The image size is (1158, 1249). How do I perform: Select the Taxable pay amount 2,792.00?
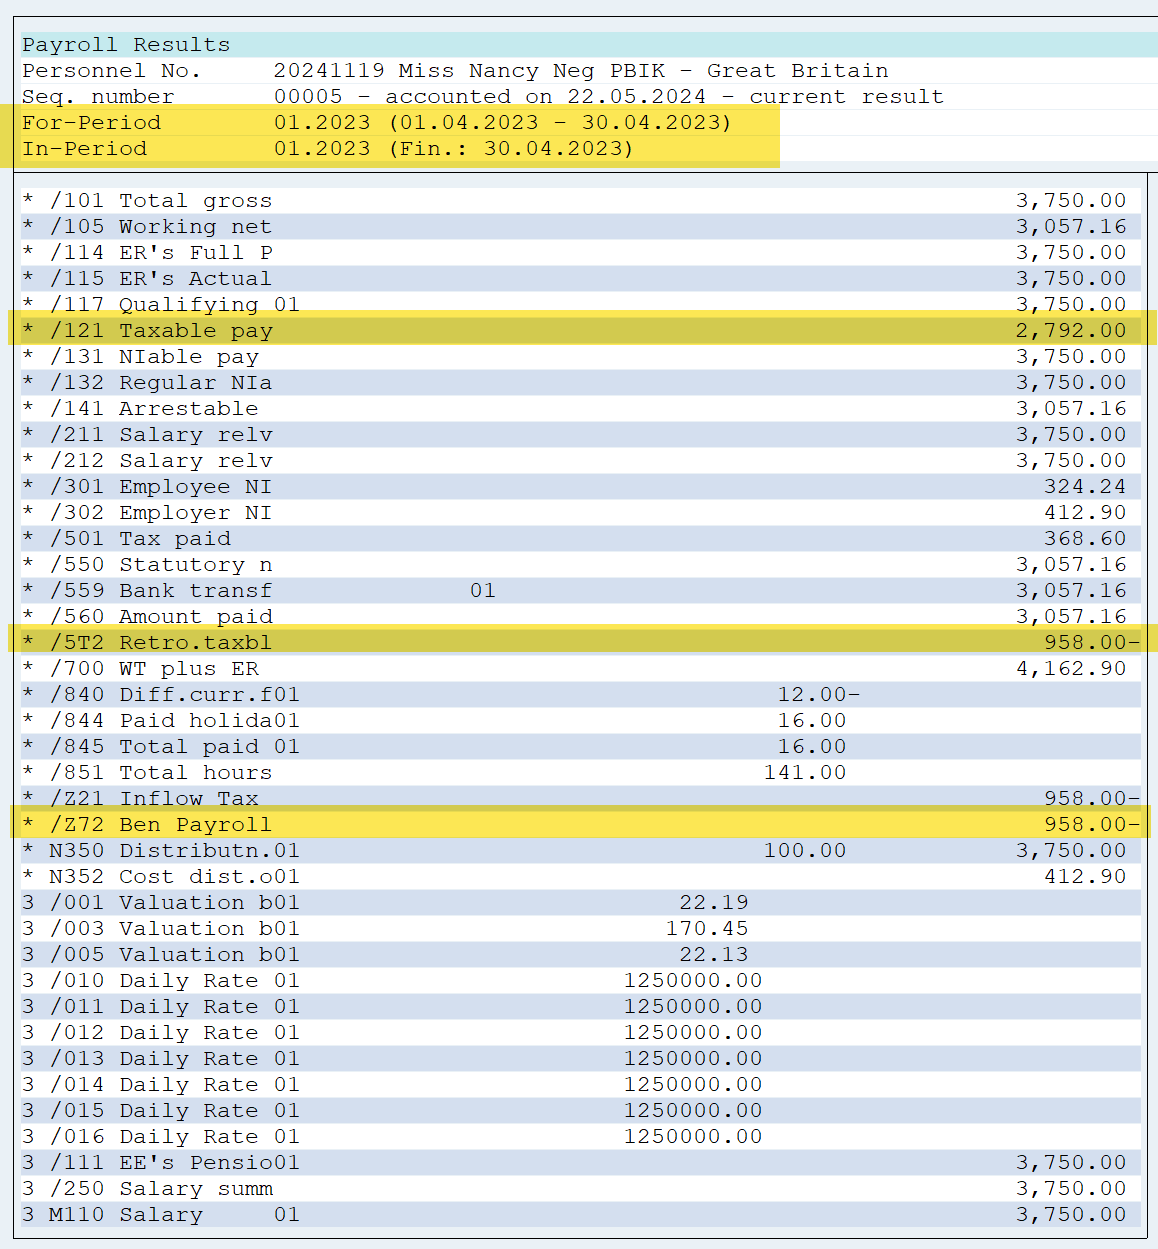(x=1071, y=331)
